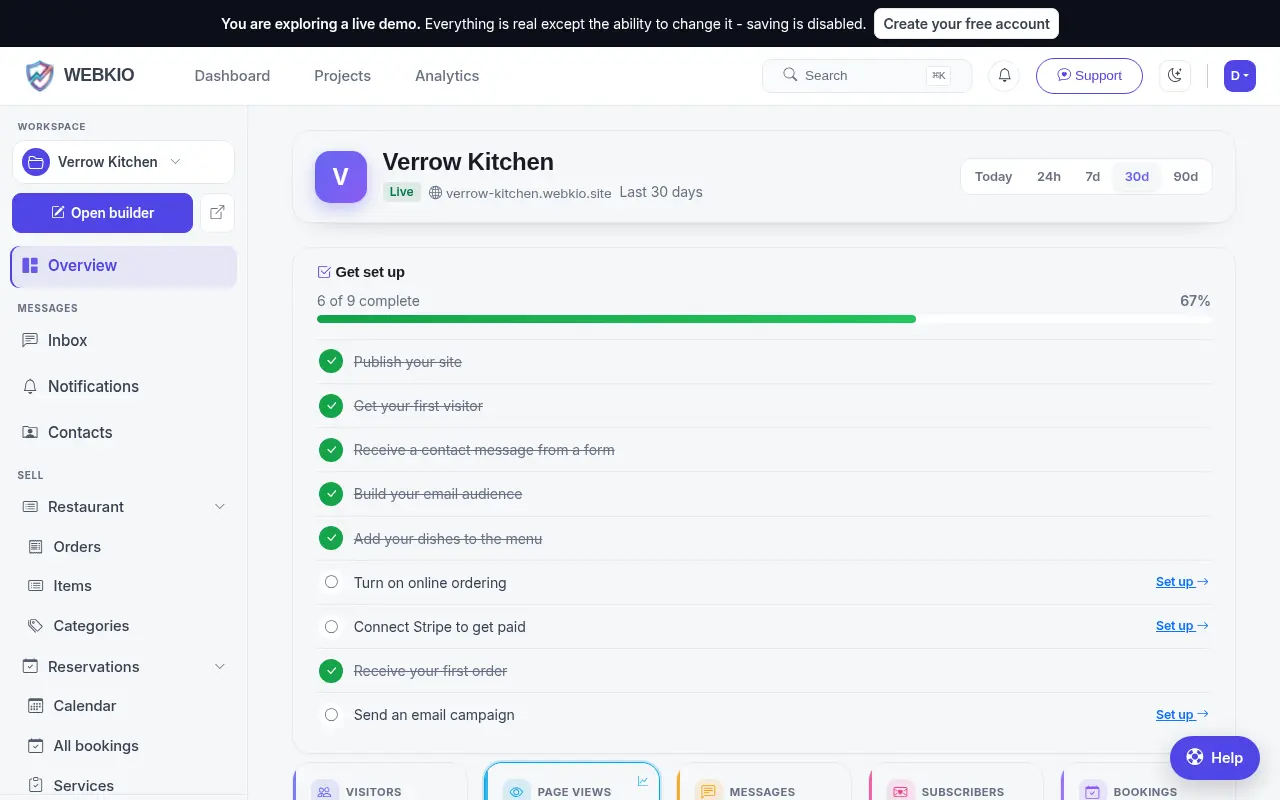Click the Reservations calendar icon
Viewport: 1280px width, 800px height.
coord(30,667)
